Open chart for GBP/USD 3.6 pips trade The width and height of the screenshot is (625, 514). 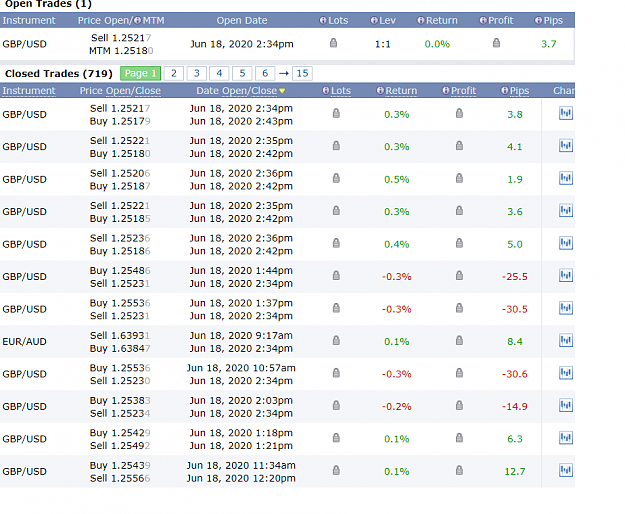[x=566, y=211]
